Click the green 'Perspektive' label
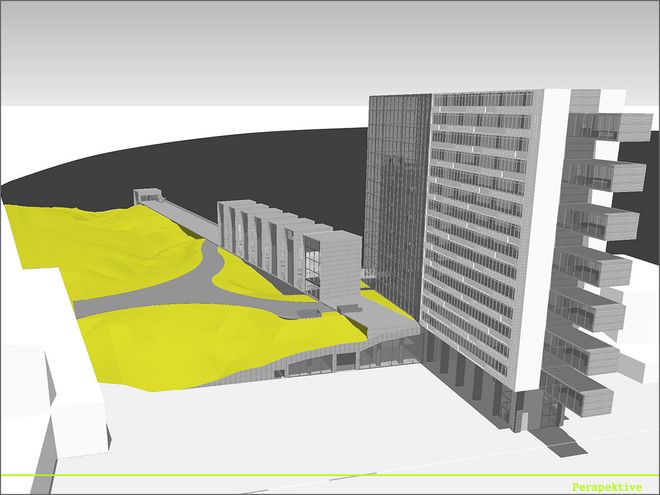Image resolution: width=660 pixels, height=495 pixels. [x=607, y=487]
